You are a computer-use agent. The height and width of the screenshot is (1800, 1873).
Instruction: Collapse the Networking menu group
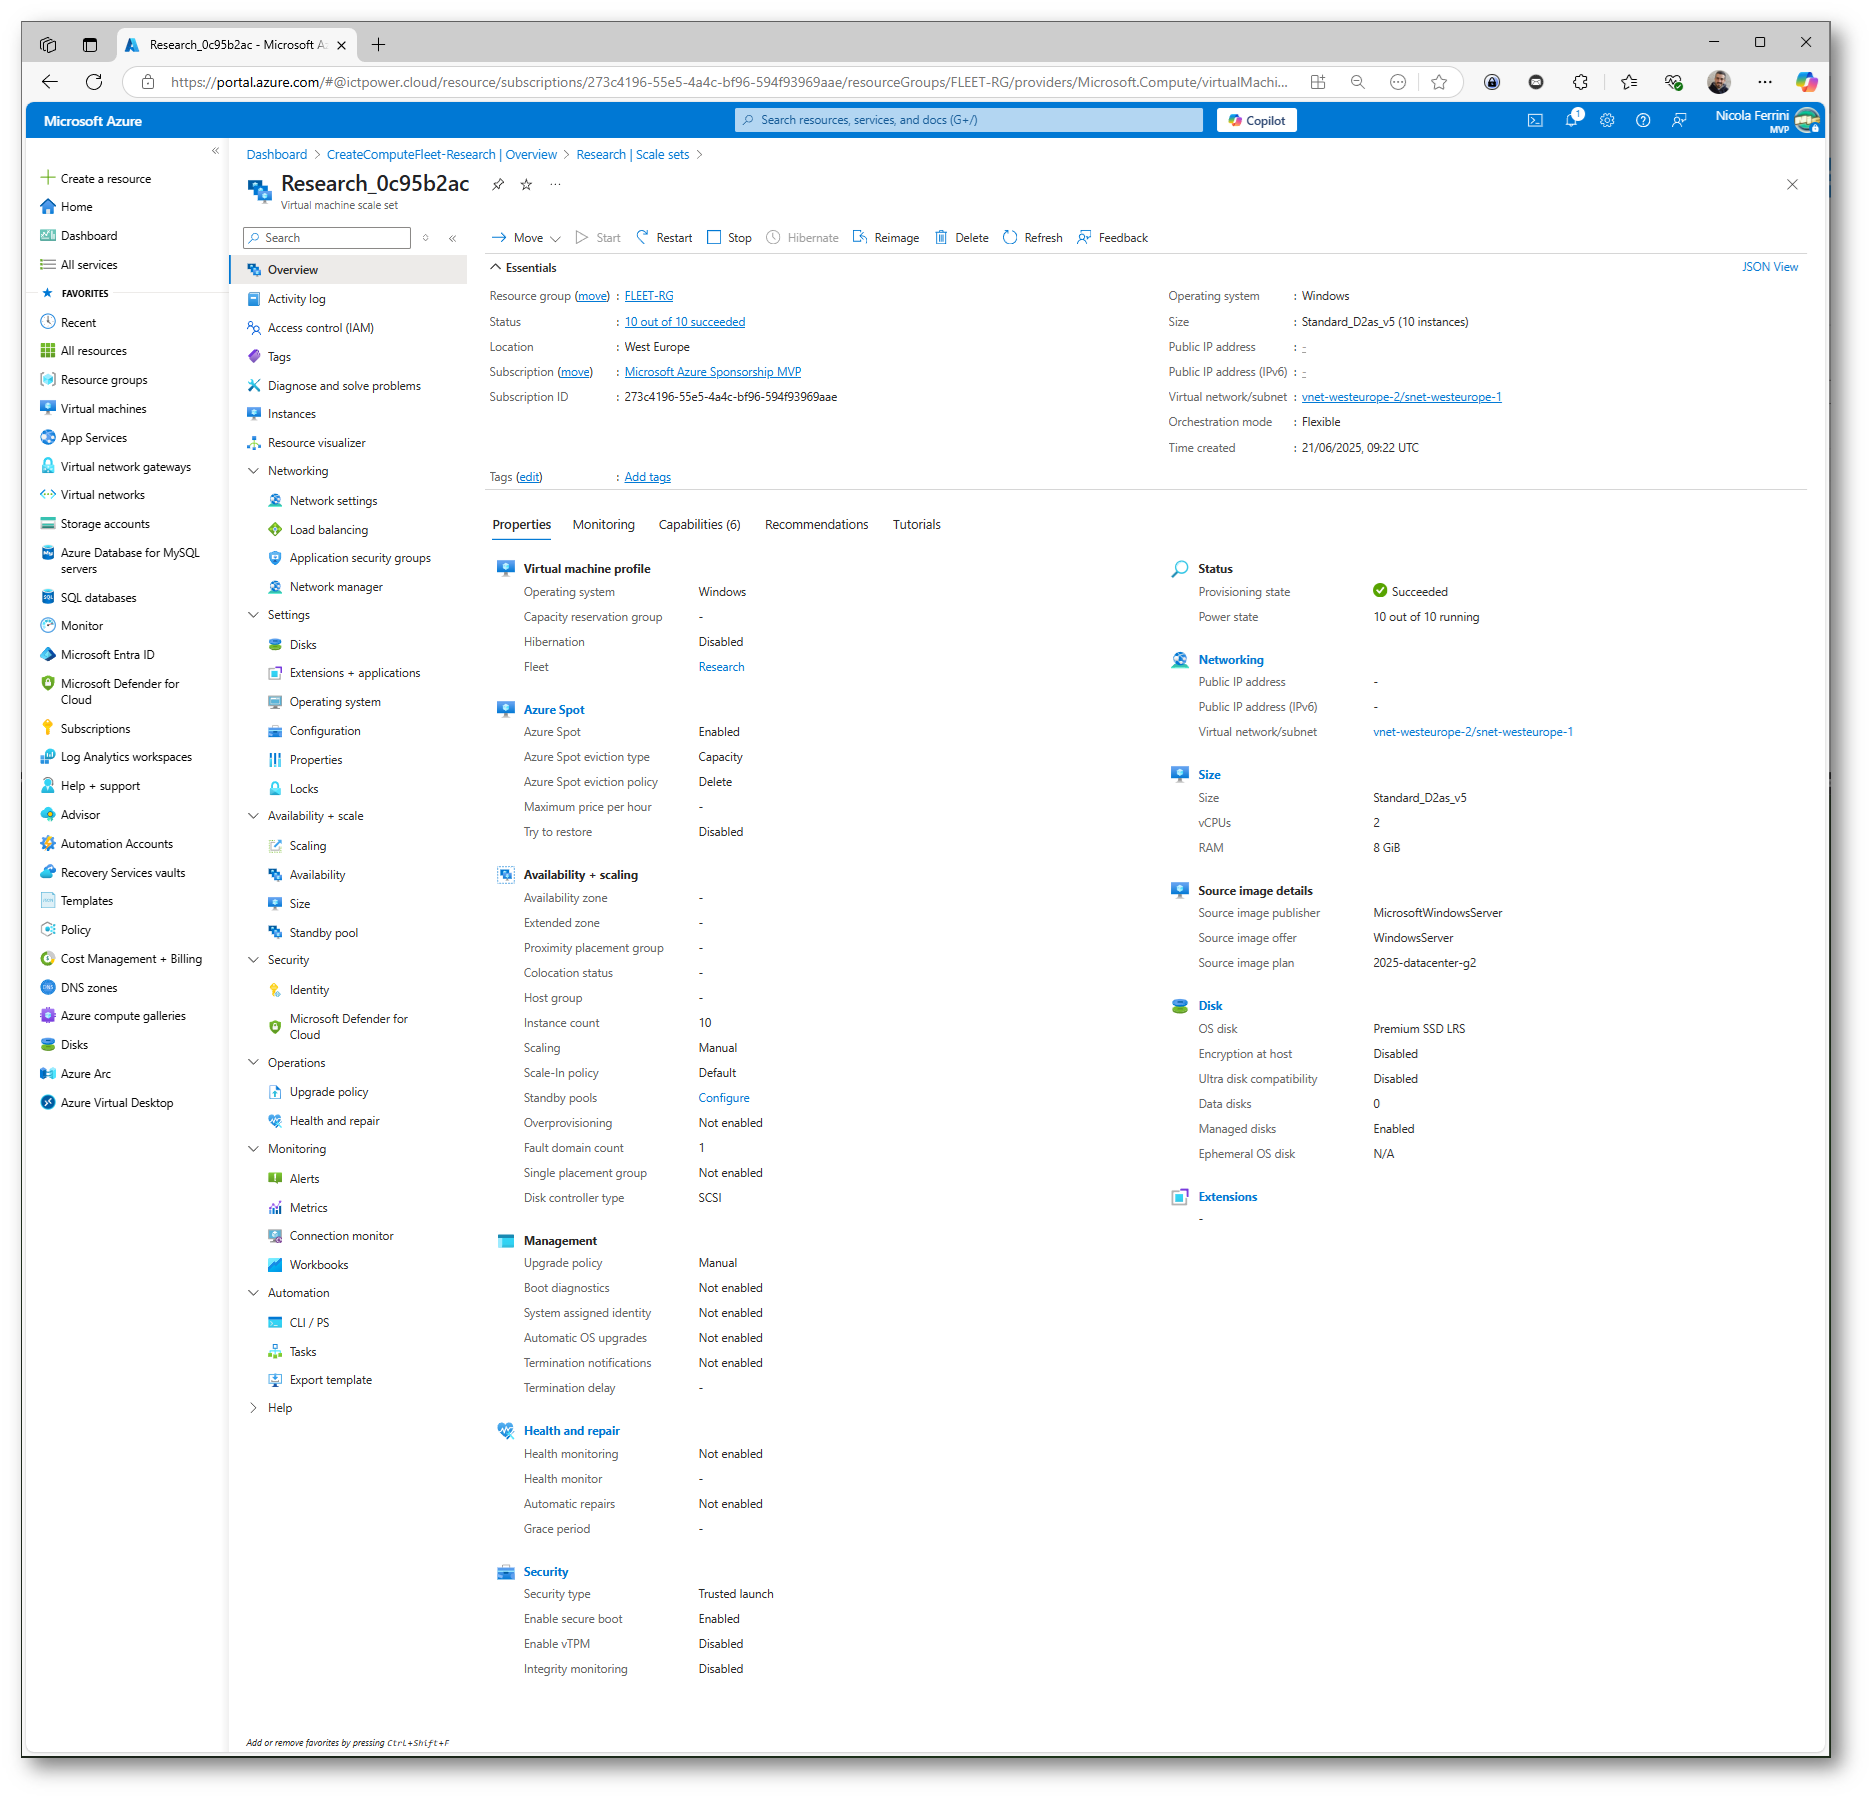tap(253, 471)
